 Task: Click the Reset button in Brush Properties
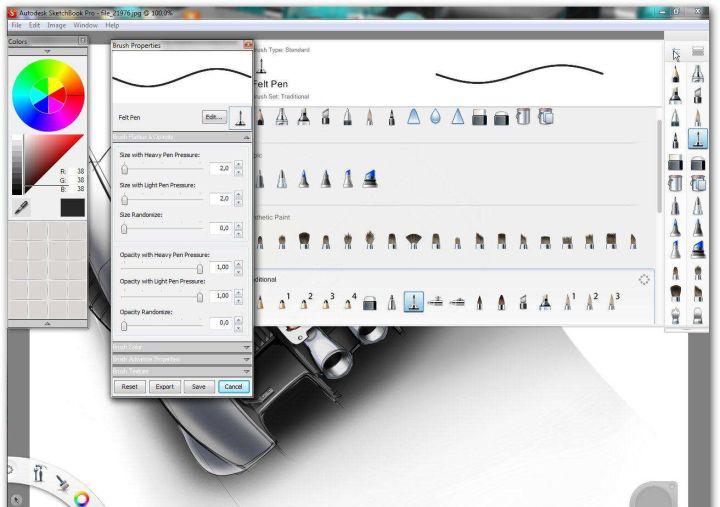129,387
